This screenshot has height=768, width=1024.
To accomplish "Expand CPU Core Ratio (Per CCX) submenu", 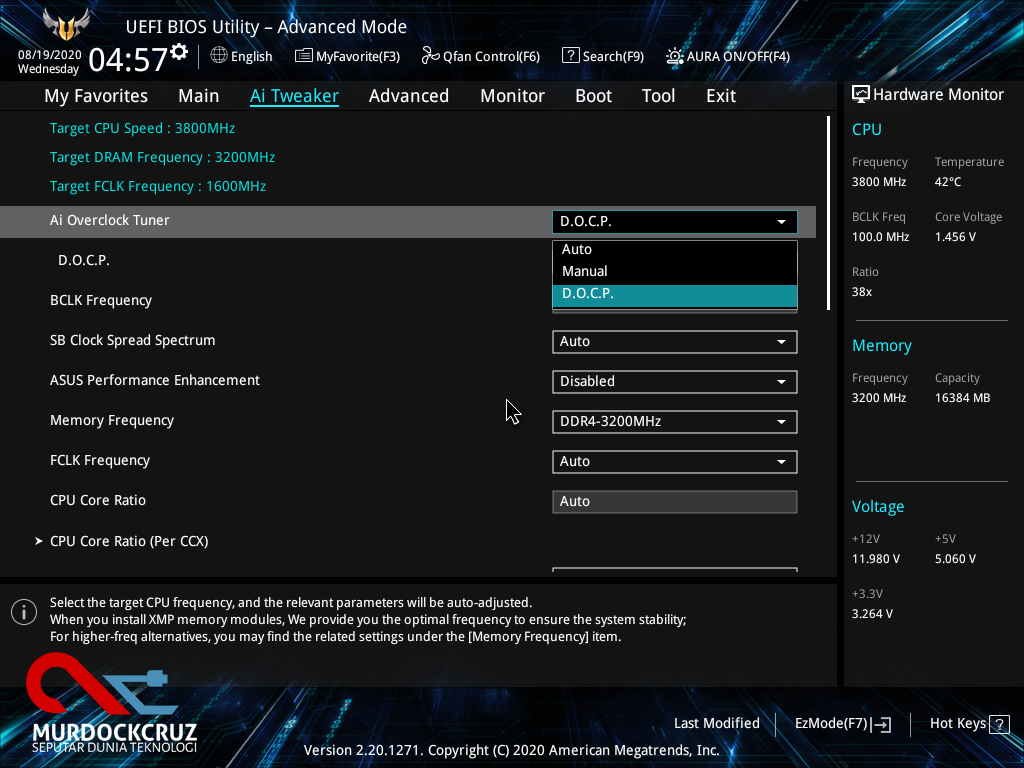I will [129, 541].
